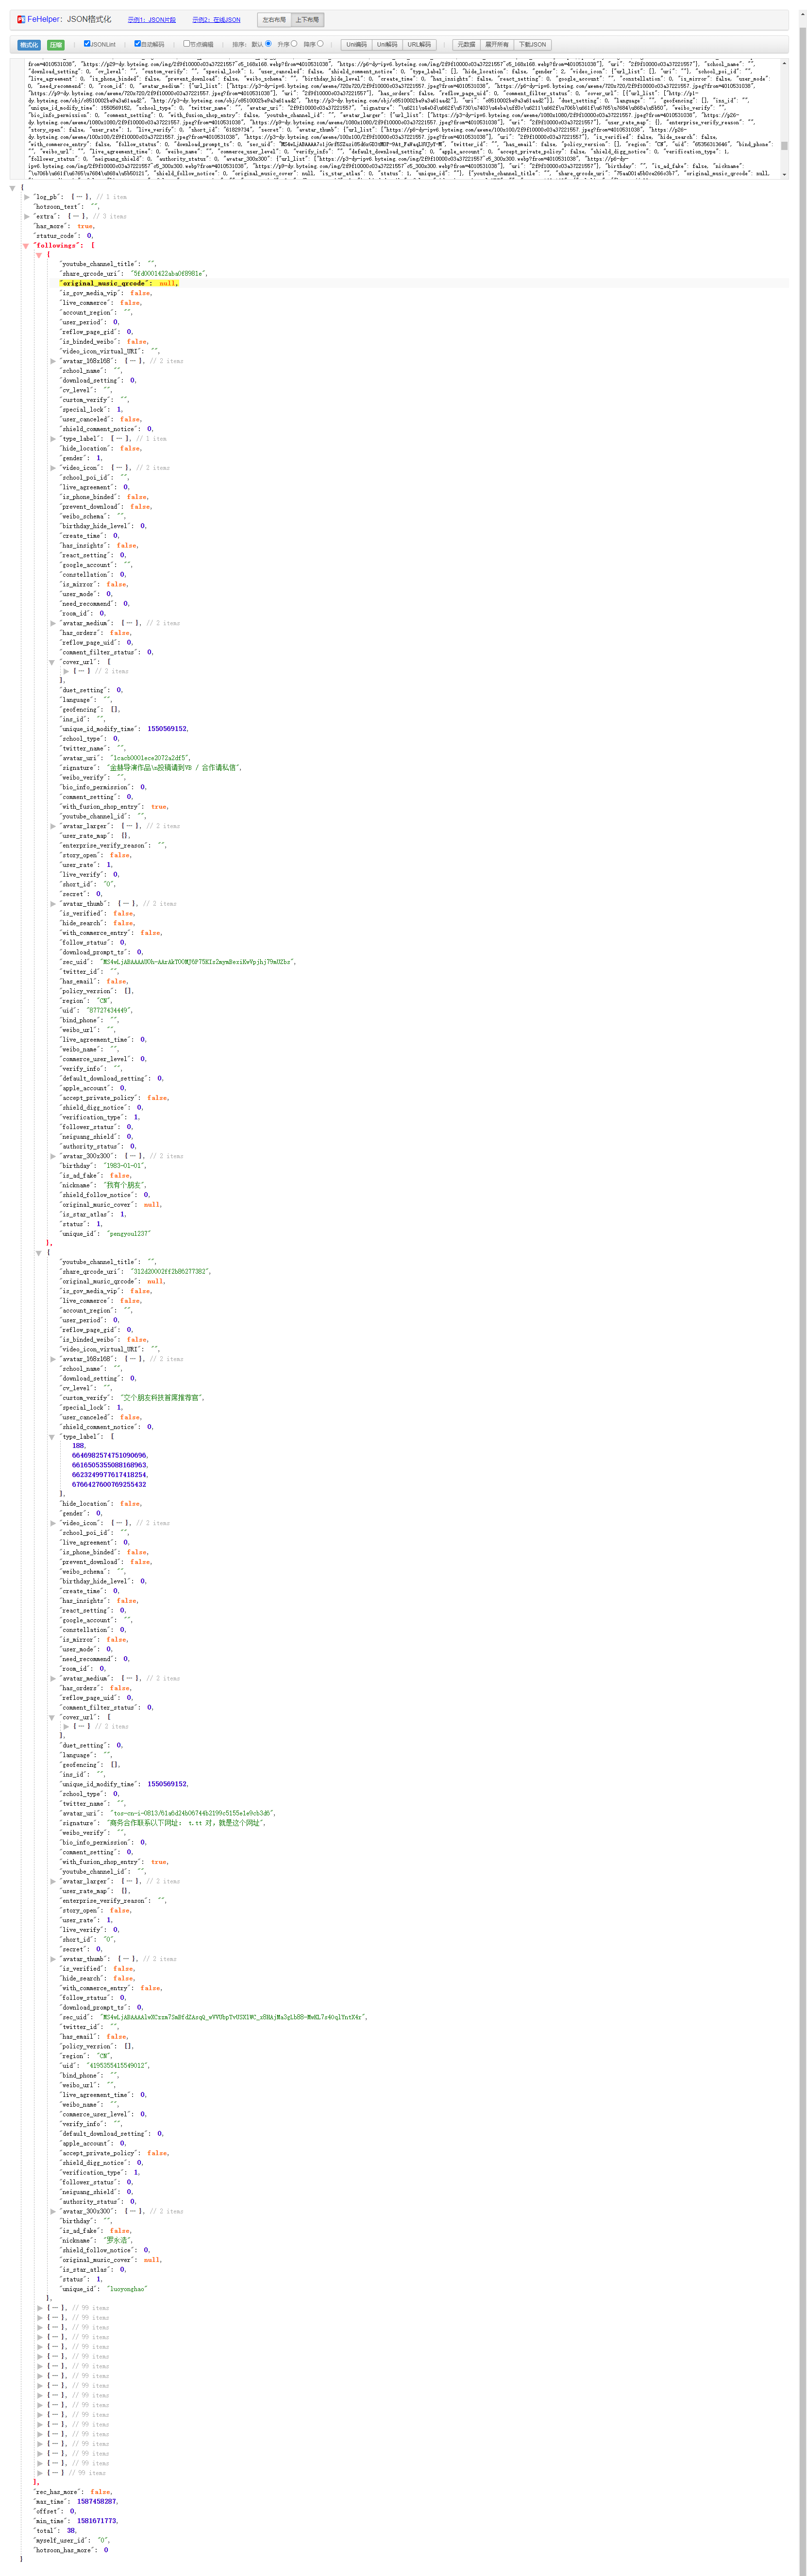Click the Uni编码 button
Screen dimensions: 807x2576
click(x=356, y=45)
